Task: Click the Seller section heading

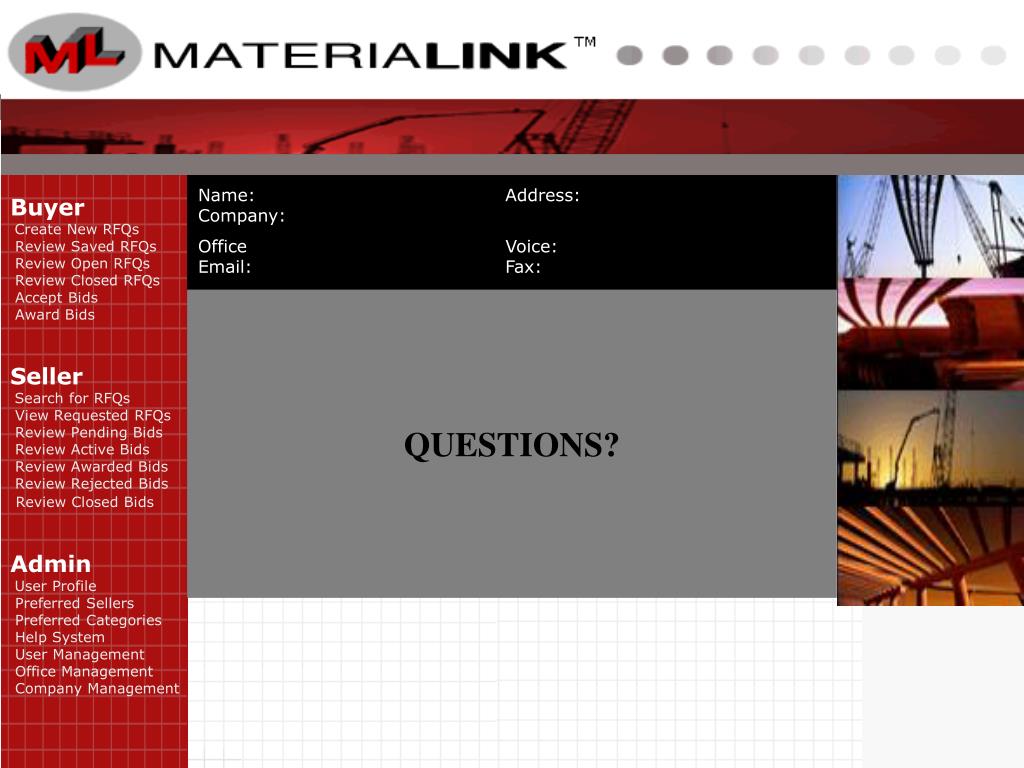Action: tap(46, 376)
